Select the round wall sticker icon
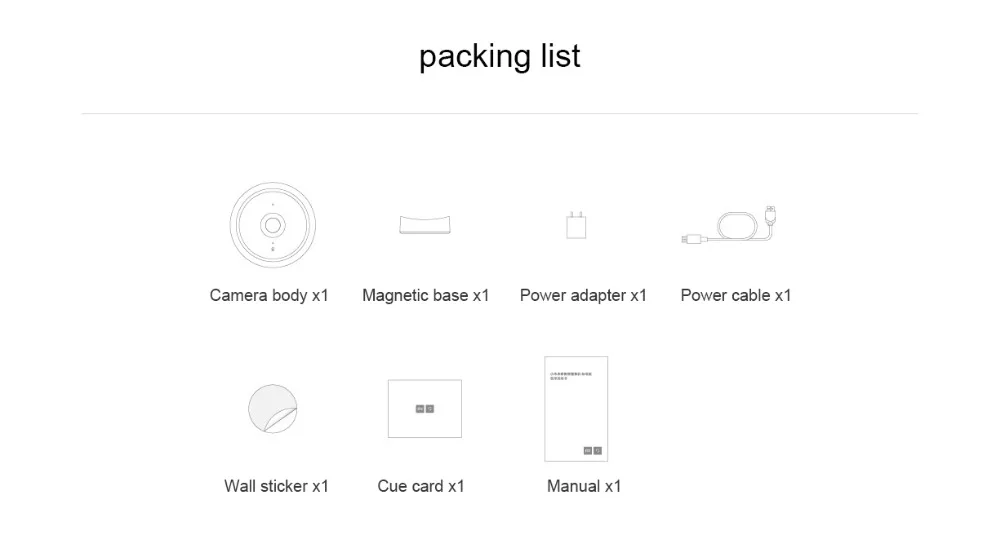1000x535 pixels. click(273, 409)
